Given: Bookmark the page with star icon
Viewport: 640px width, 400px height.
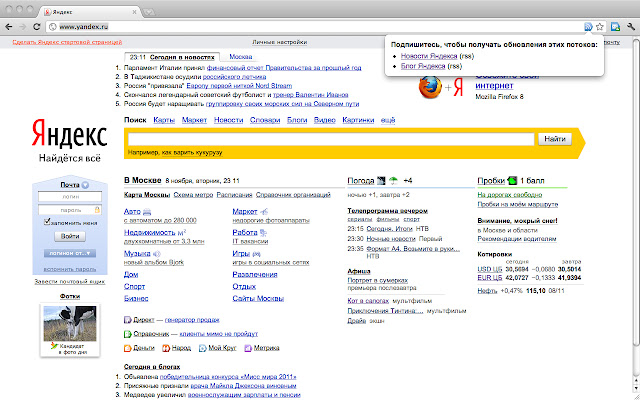Looking at the screenshot, I should click(600, 27).
